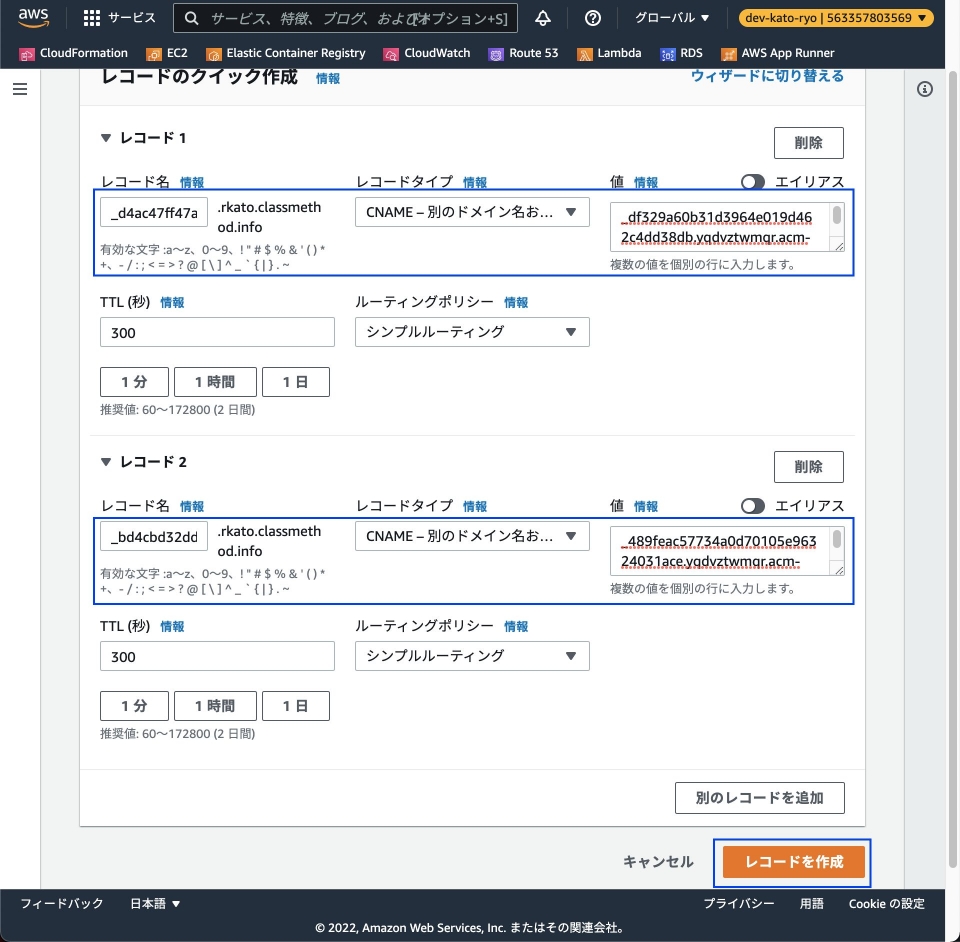Open the CNAME record type dropdown
Screen dimensions: 960x942
tap(472, 212)
